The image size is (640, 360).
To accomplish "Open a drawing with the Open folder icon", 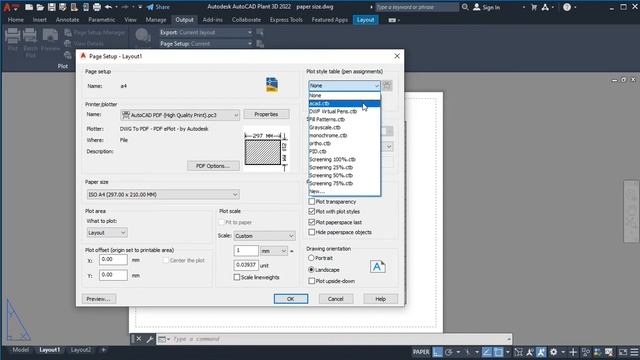I will point(40,7).
